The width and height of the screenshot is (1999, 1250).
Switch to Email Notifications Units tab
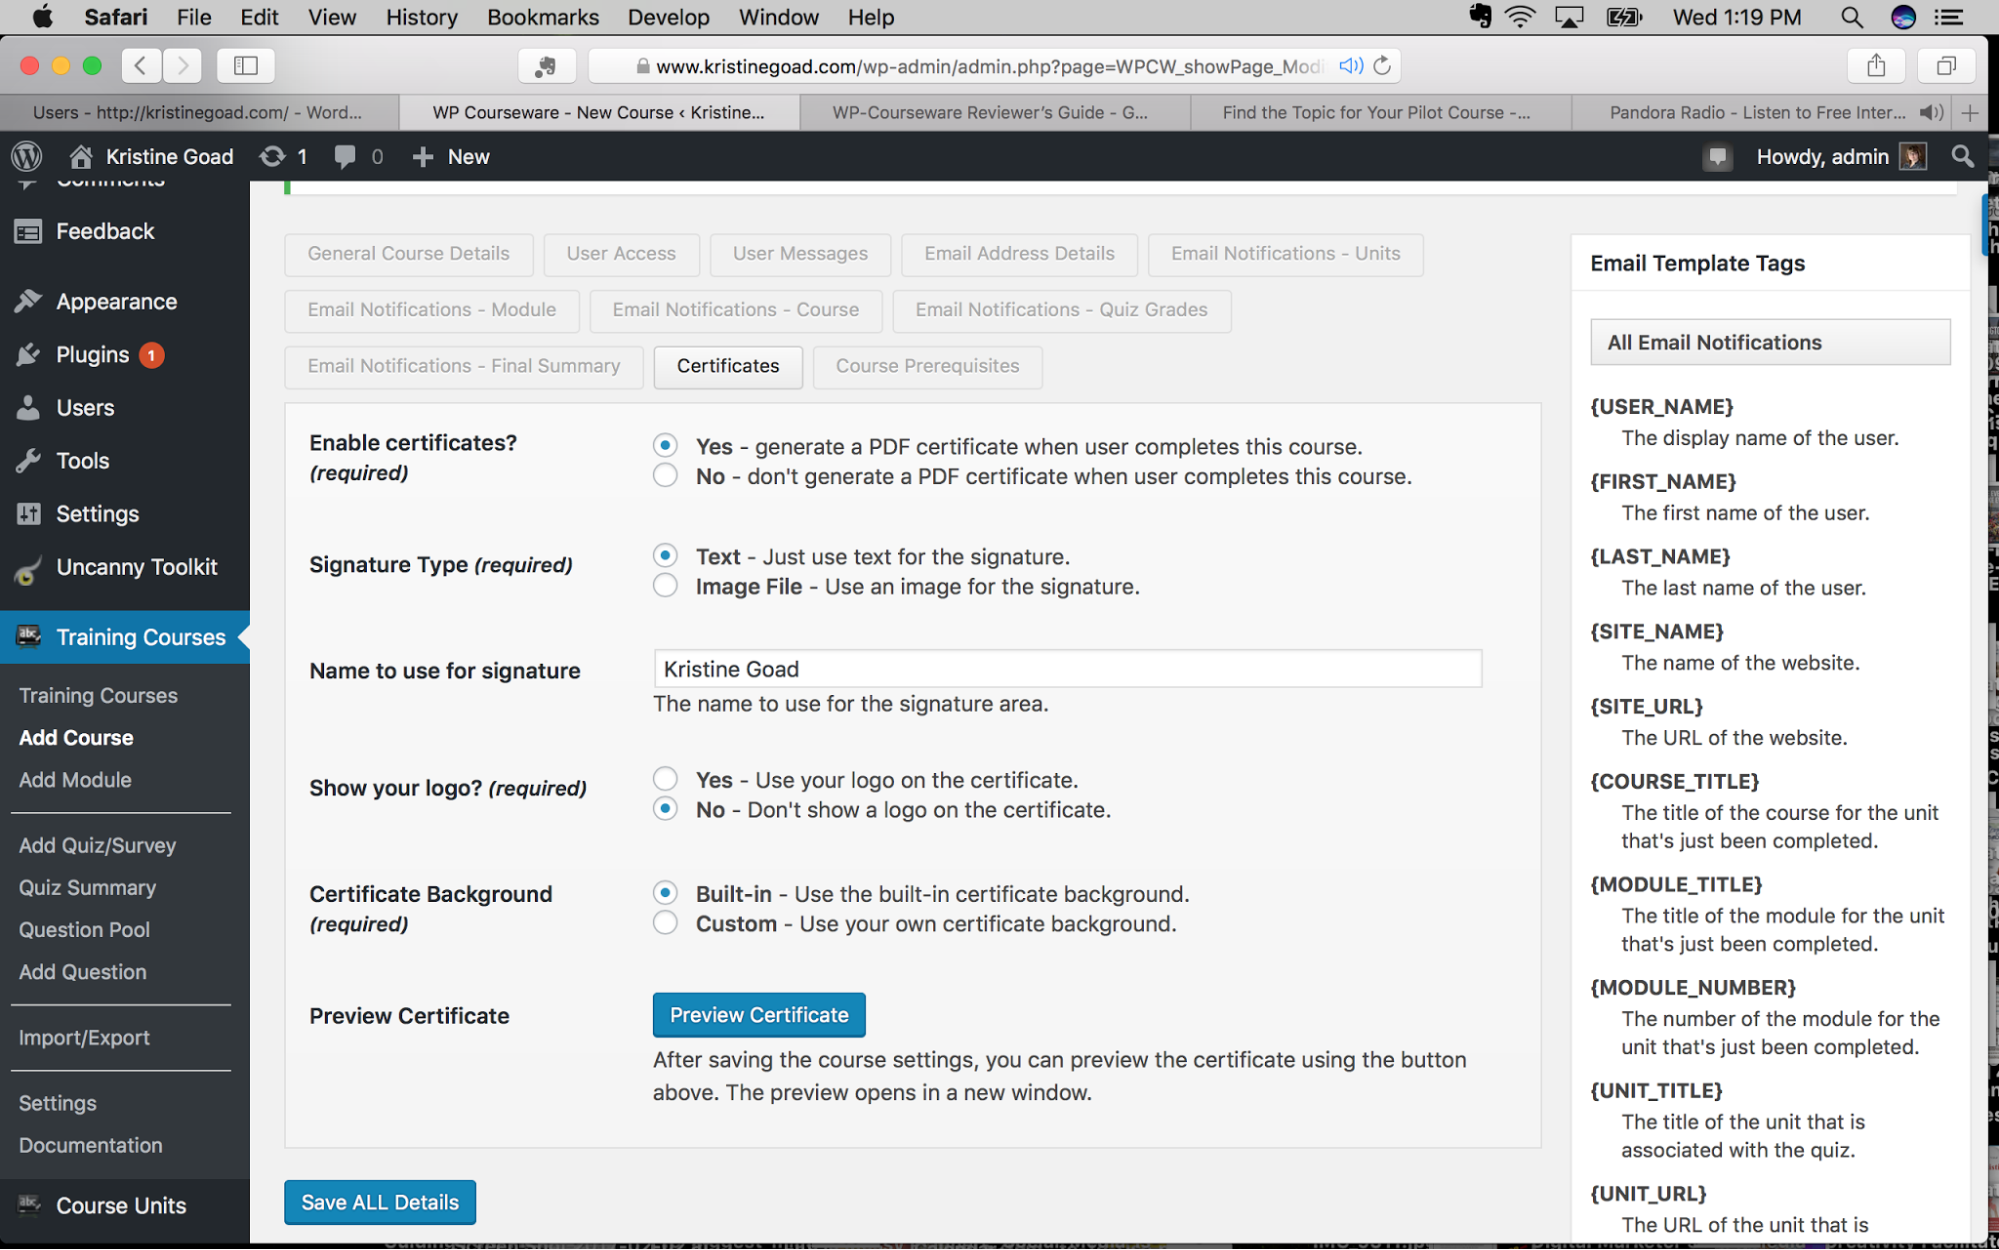pyautogui.click(x=1285, y=252)
